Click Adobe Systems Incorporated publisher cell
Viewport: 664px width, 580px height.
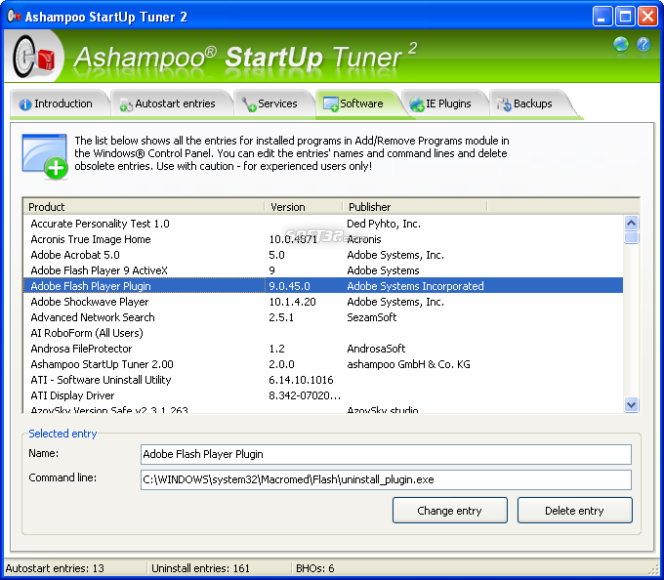415,286
